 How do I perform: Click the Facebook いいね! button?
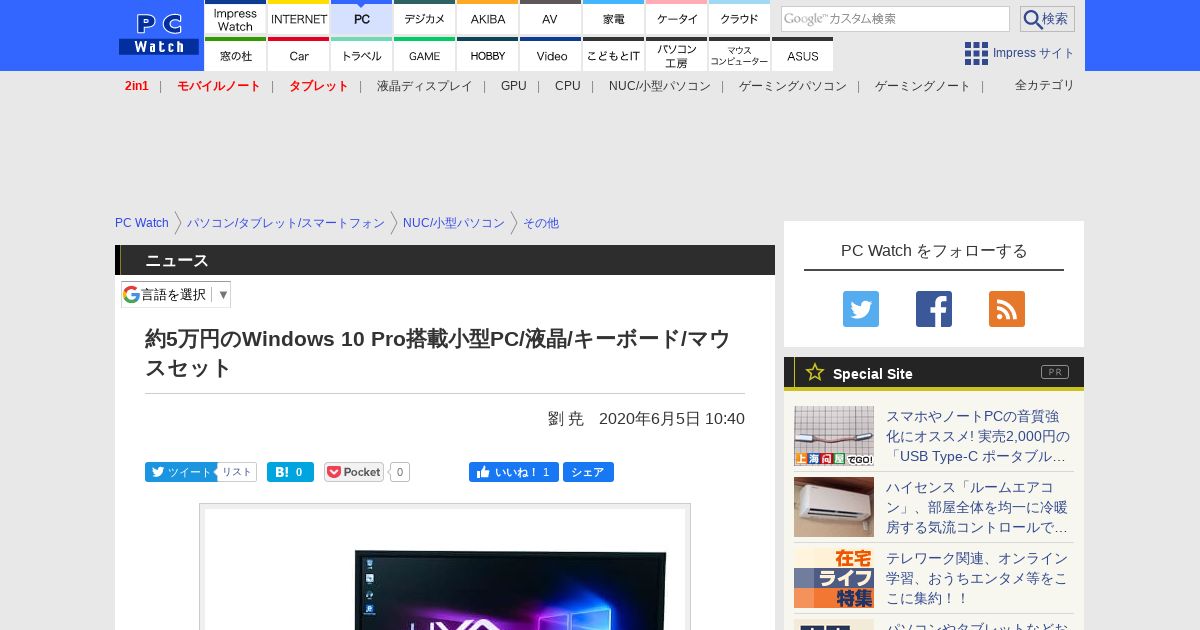coord(514,472)
